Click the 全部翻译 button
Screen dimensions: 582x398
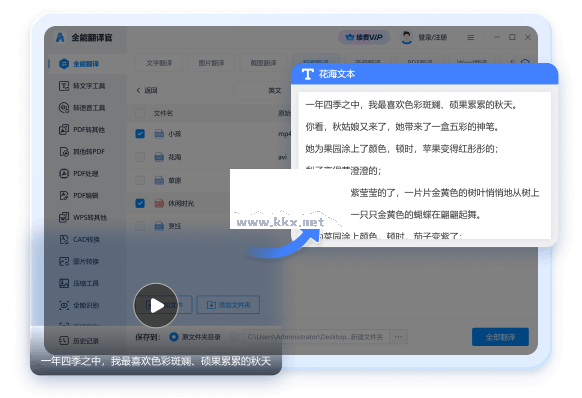[500, 337]
